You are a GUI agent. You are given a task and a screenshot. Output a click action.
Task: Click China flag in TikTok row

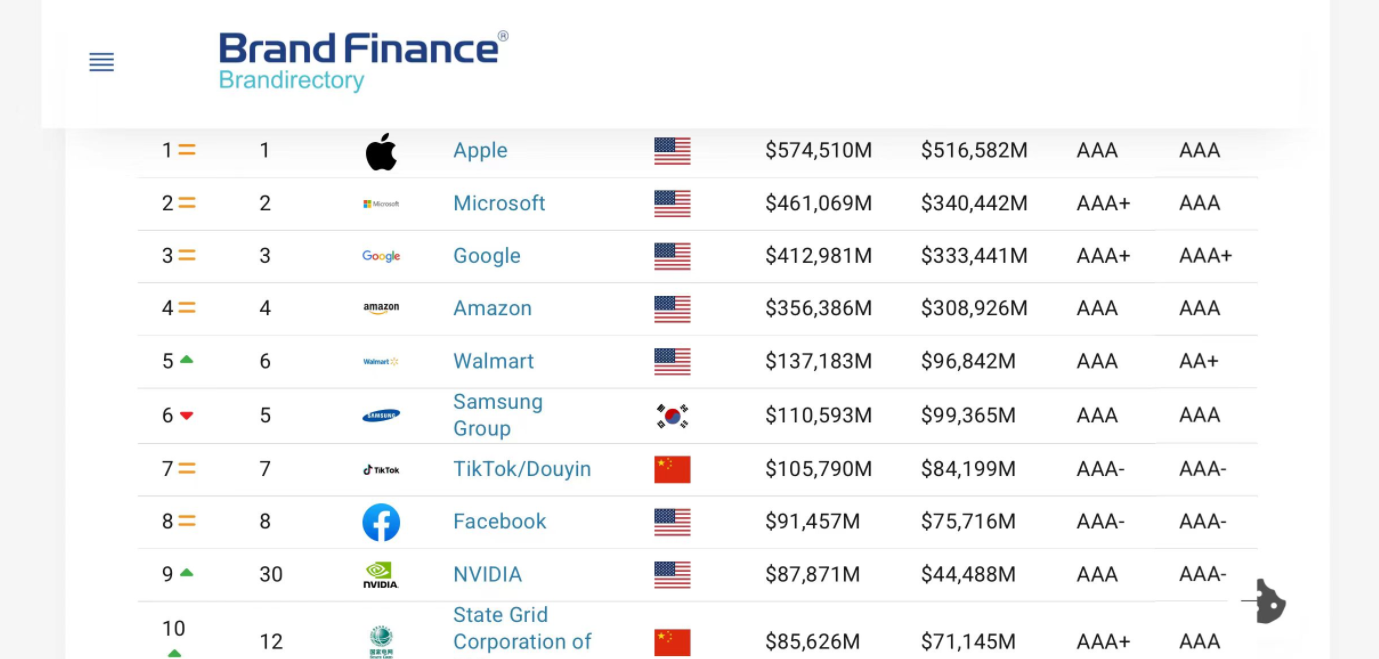click(x=672, y=470)
